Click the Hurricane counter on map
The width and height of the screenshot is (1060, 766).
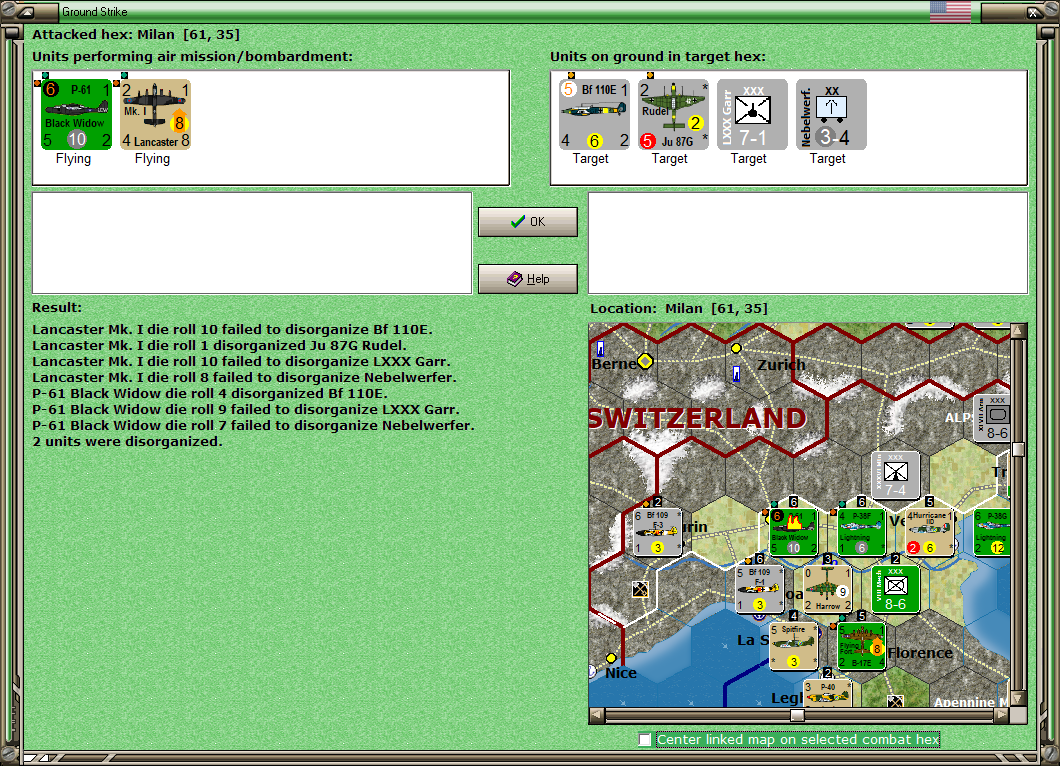tap(930, 533)
